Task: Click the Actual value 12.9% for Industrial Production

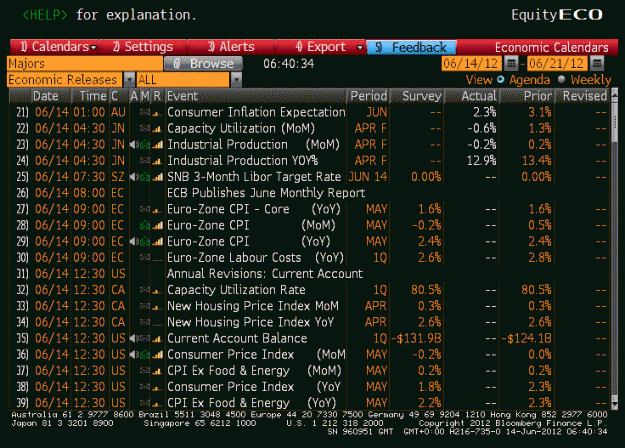Action: [x=481, y=161]
